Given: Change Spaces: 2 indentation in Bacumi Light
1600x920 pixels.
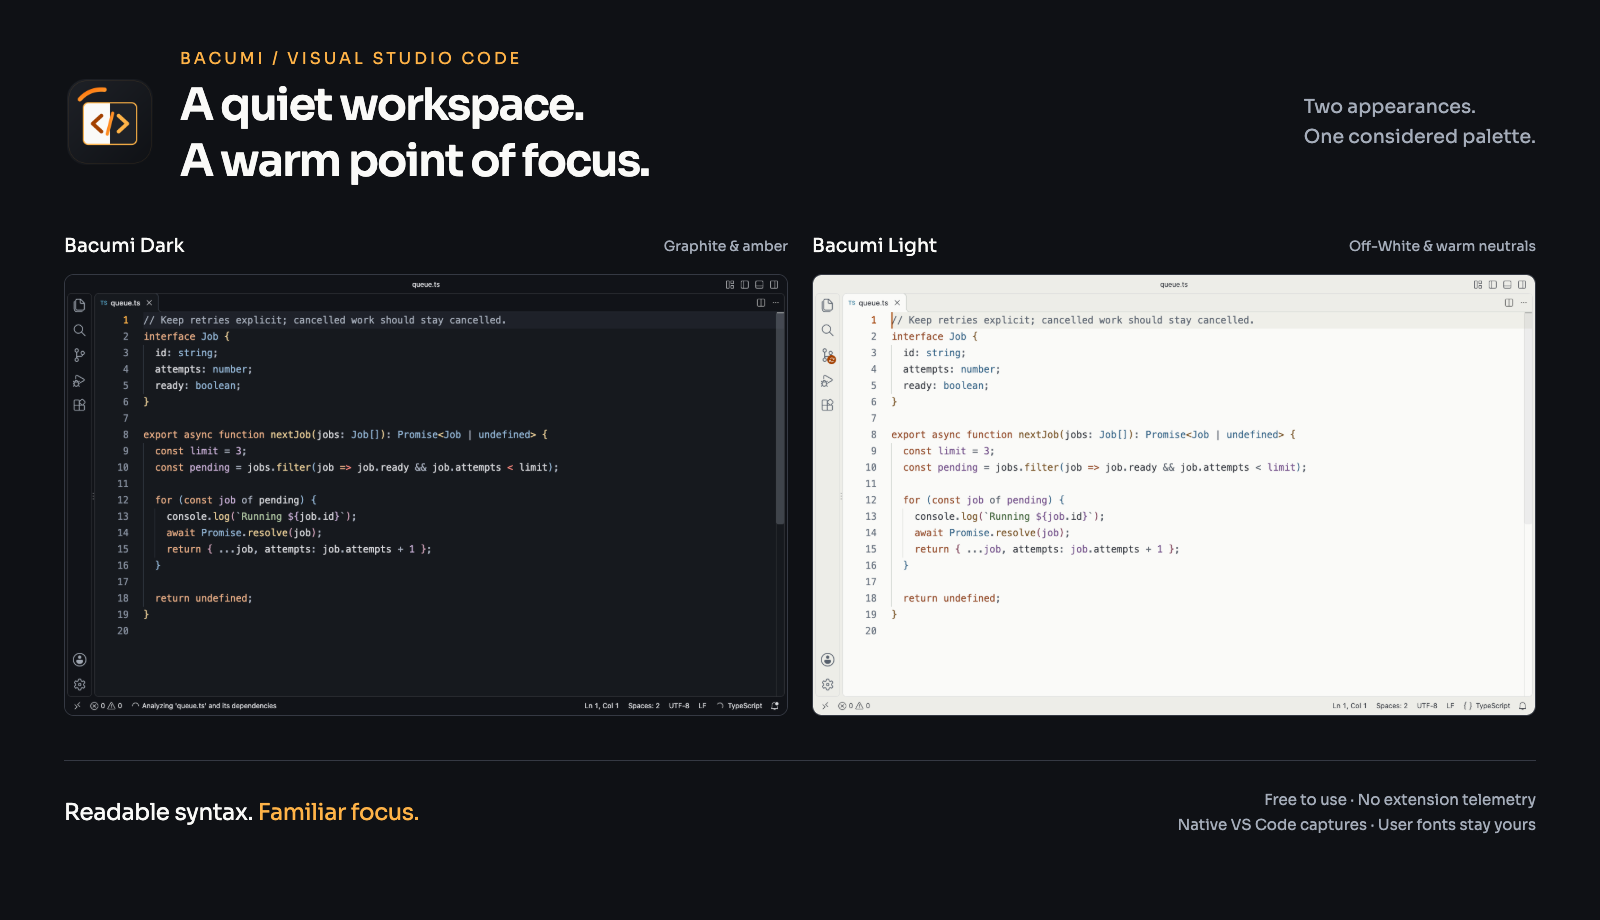Looking at the screenshot, I should click(1392, 706).
